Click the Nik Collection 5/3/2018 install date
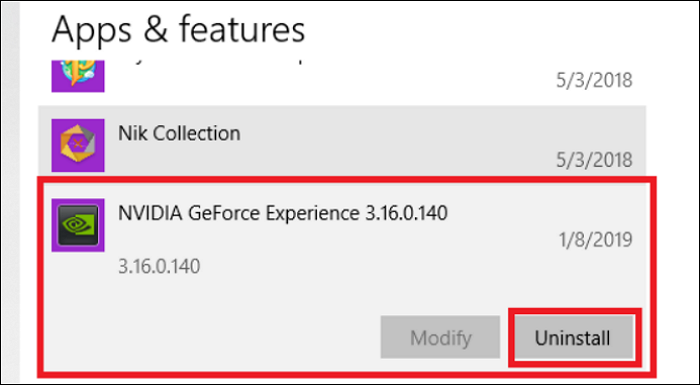700x385 pixels. (594, 160)
